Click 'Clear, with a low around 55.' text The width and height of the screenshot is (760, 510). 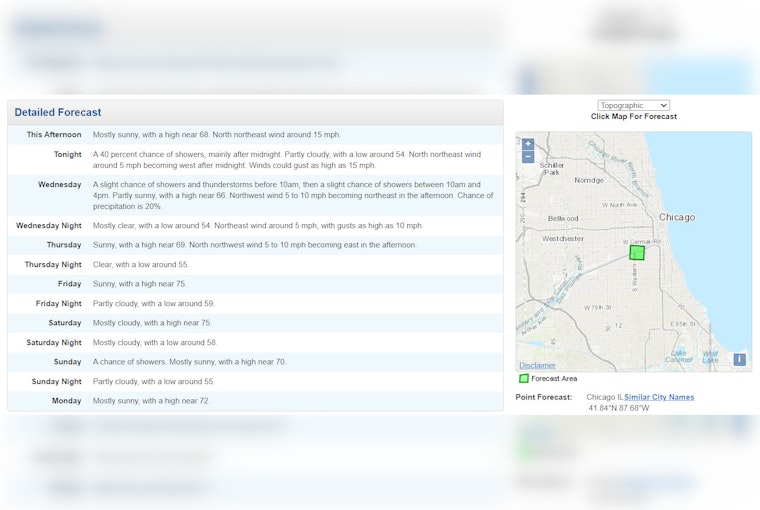click(141, 265)
